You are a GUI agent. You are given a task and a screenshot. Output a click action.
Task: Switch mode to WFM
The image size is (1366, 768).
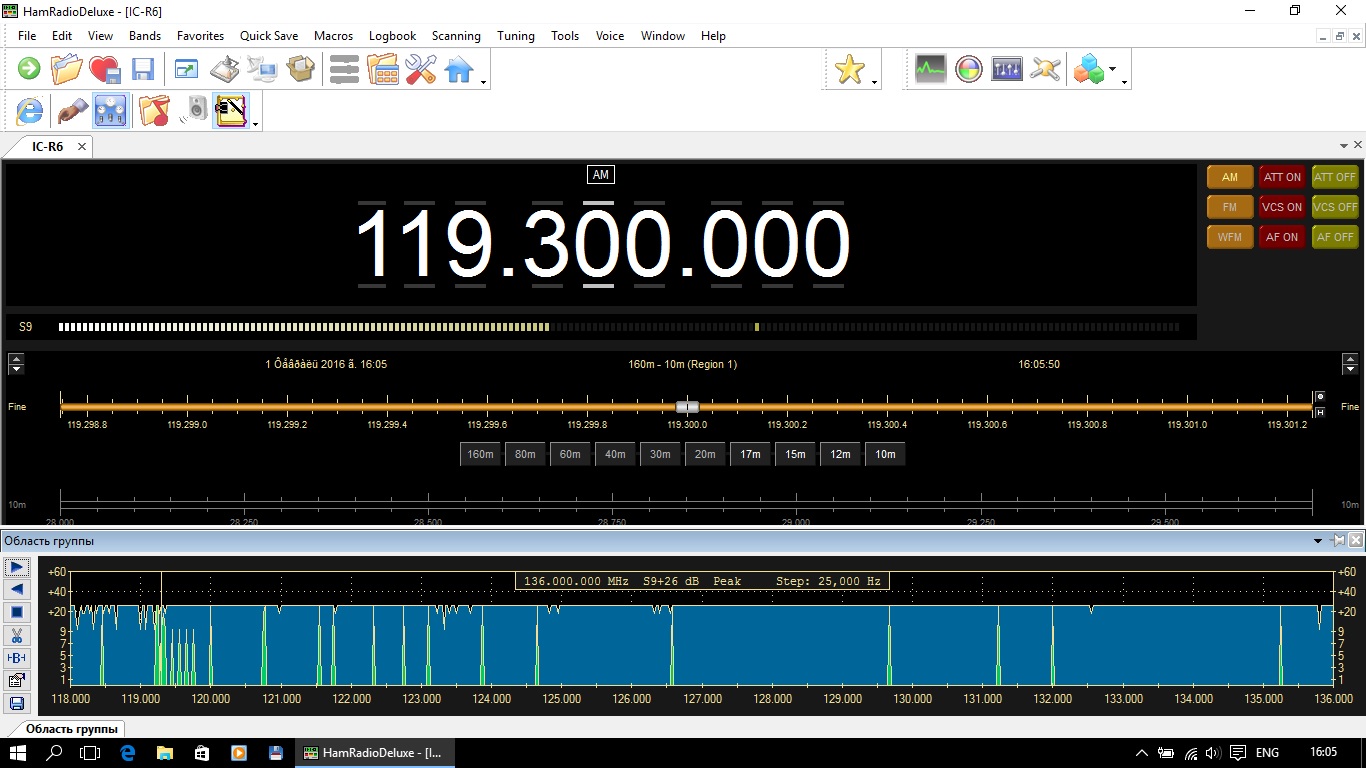[1230, 237]
